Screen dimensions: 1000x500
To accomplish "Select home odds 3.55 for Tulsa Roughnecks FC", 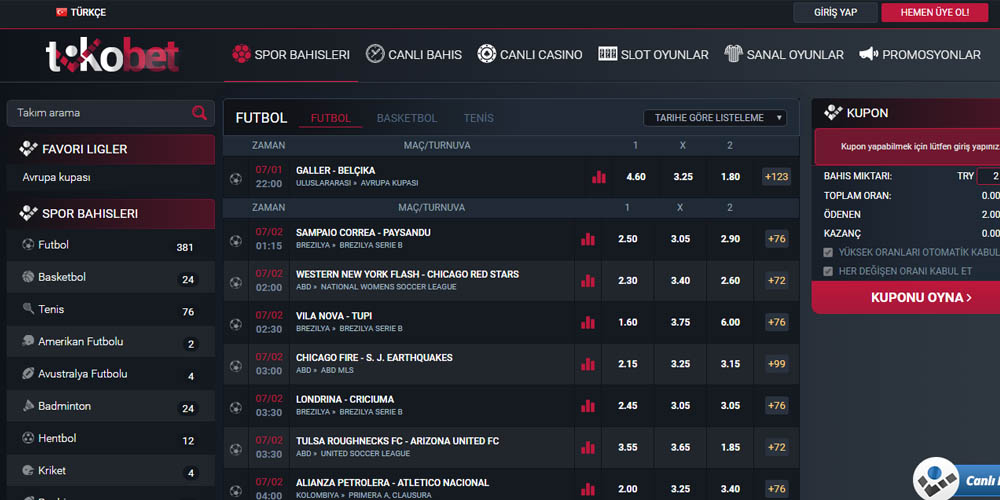I will (628, 448).
